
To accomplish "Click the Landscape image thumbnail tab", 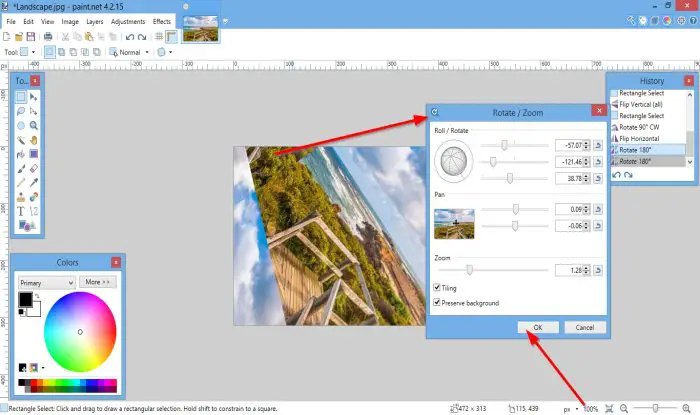I will pos(200,29).
